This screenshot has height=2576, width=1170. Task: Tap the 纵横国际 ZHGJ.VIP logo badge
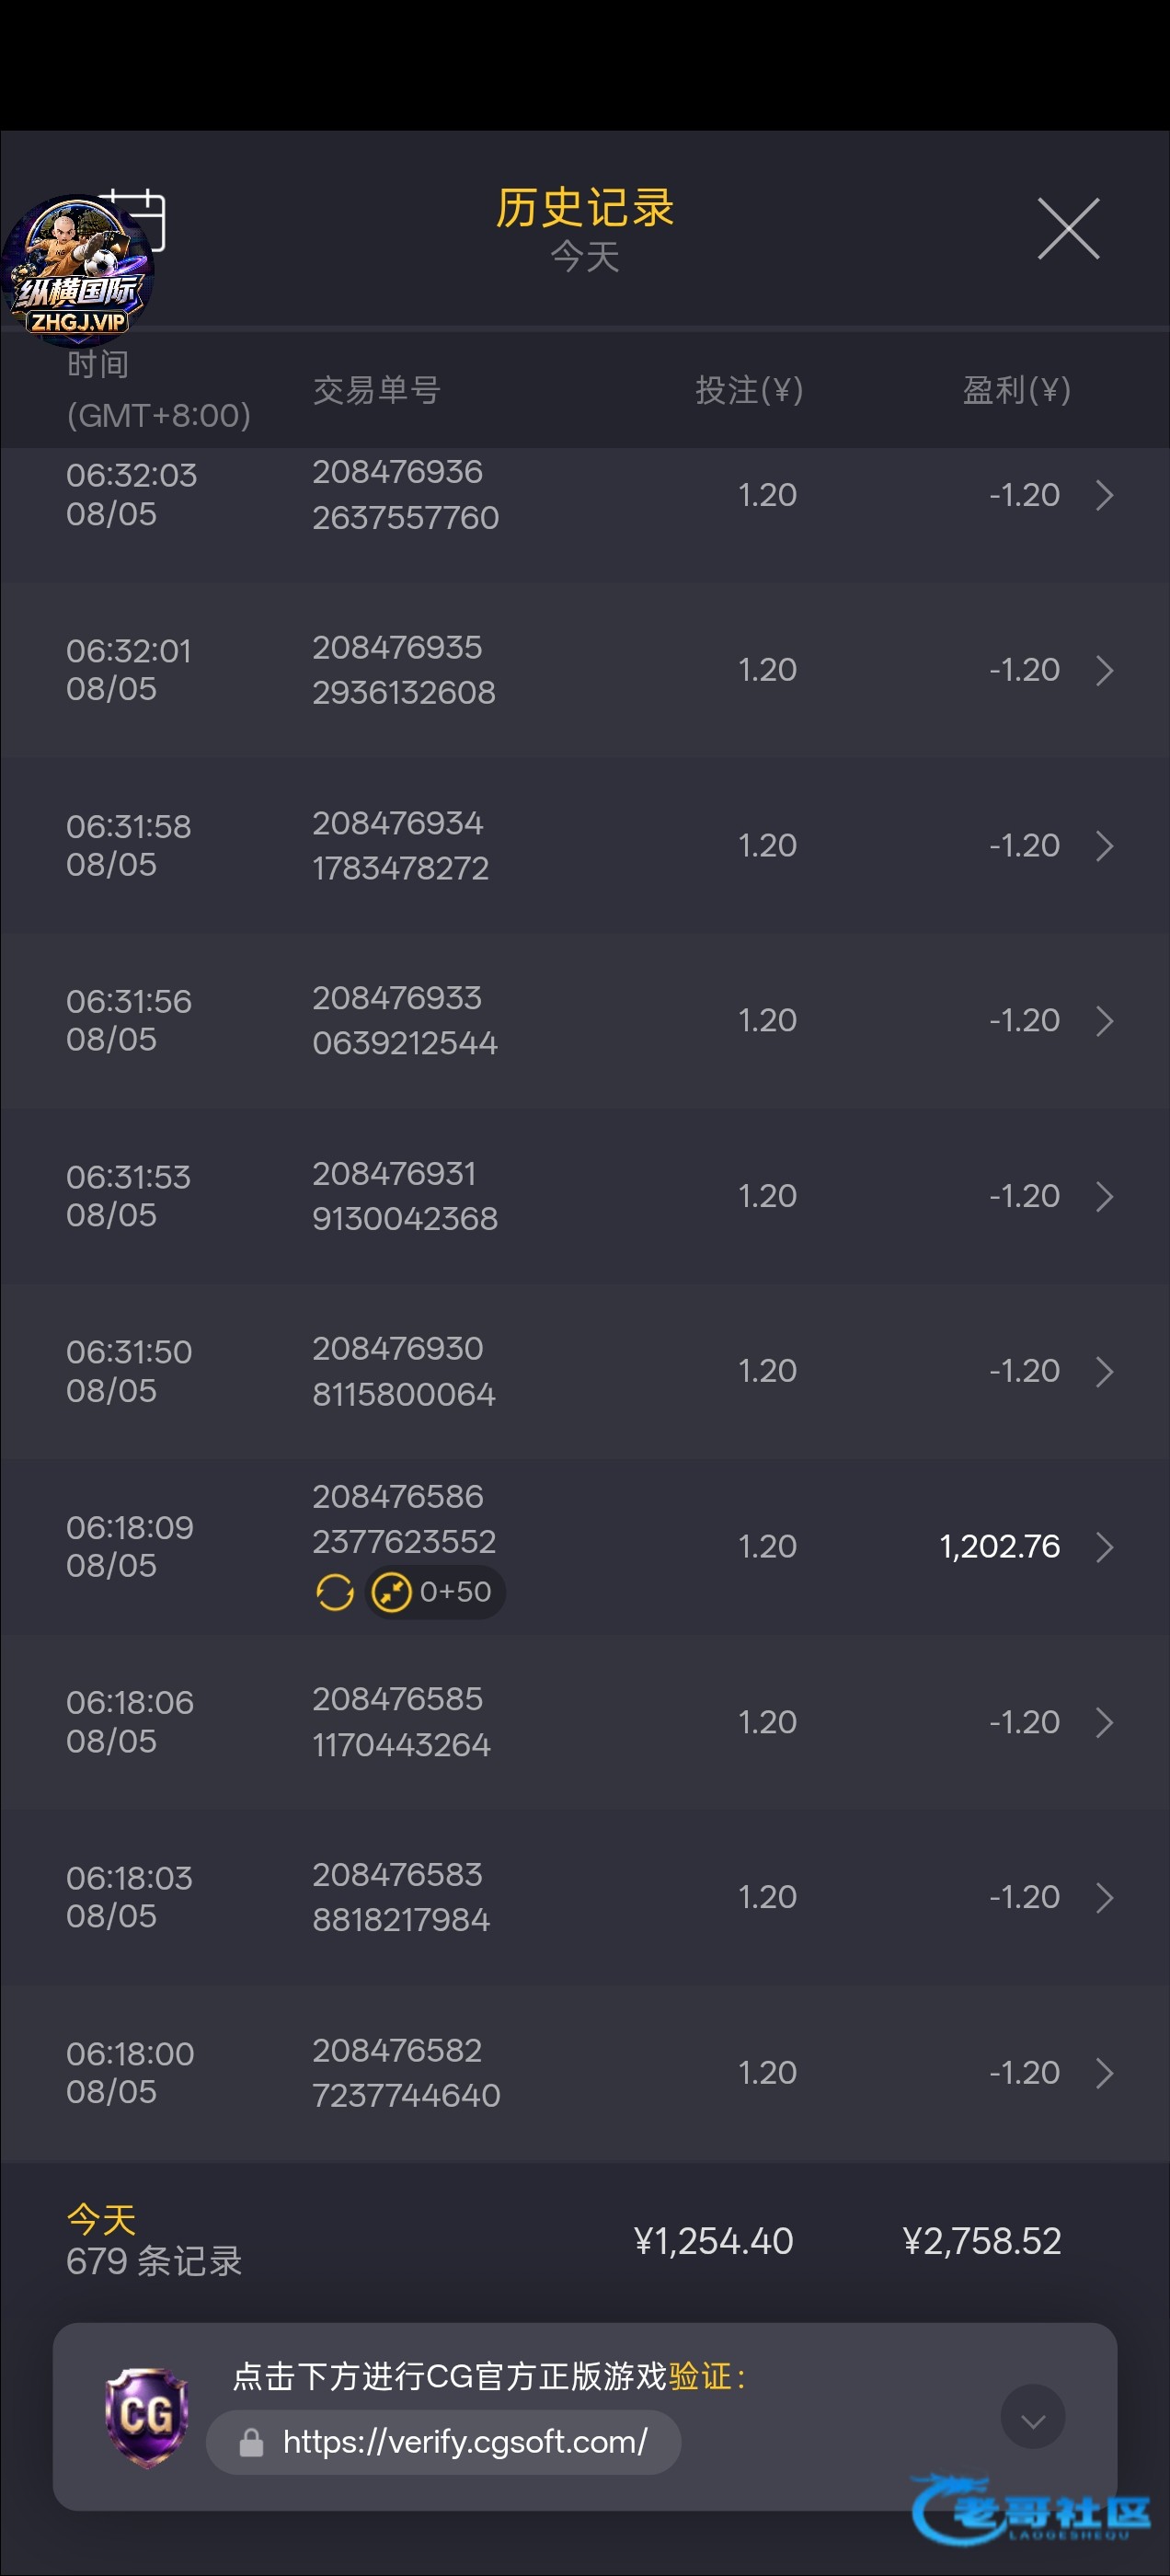(78, 269)
